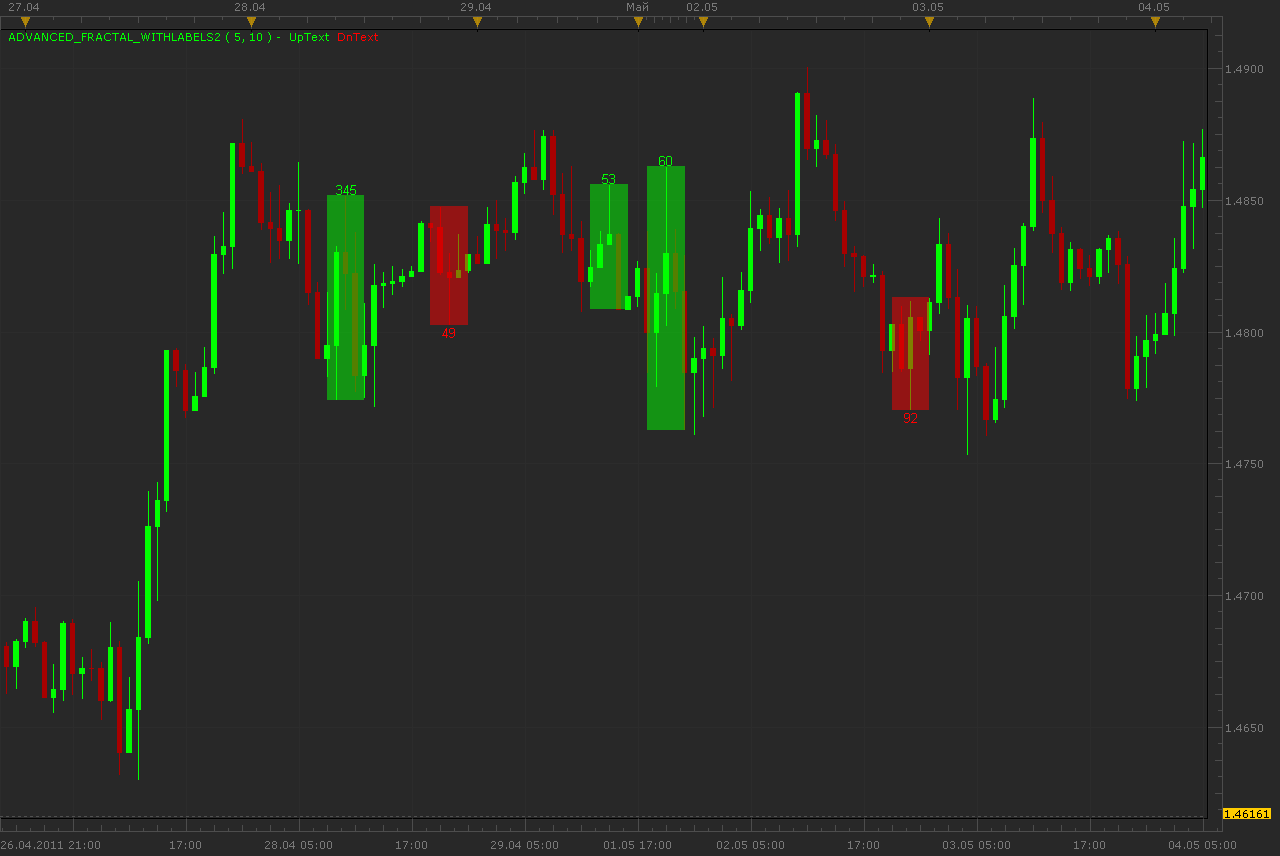
Task: Click the orange day marker under 02.05
Action: 703,21
